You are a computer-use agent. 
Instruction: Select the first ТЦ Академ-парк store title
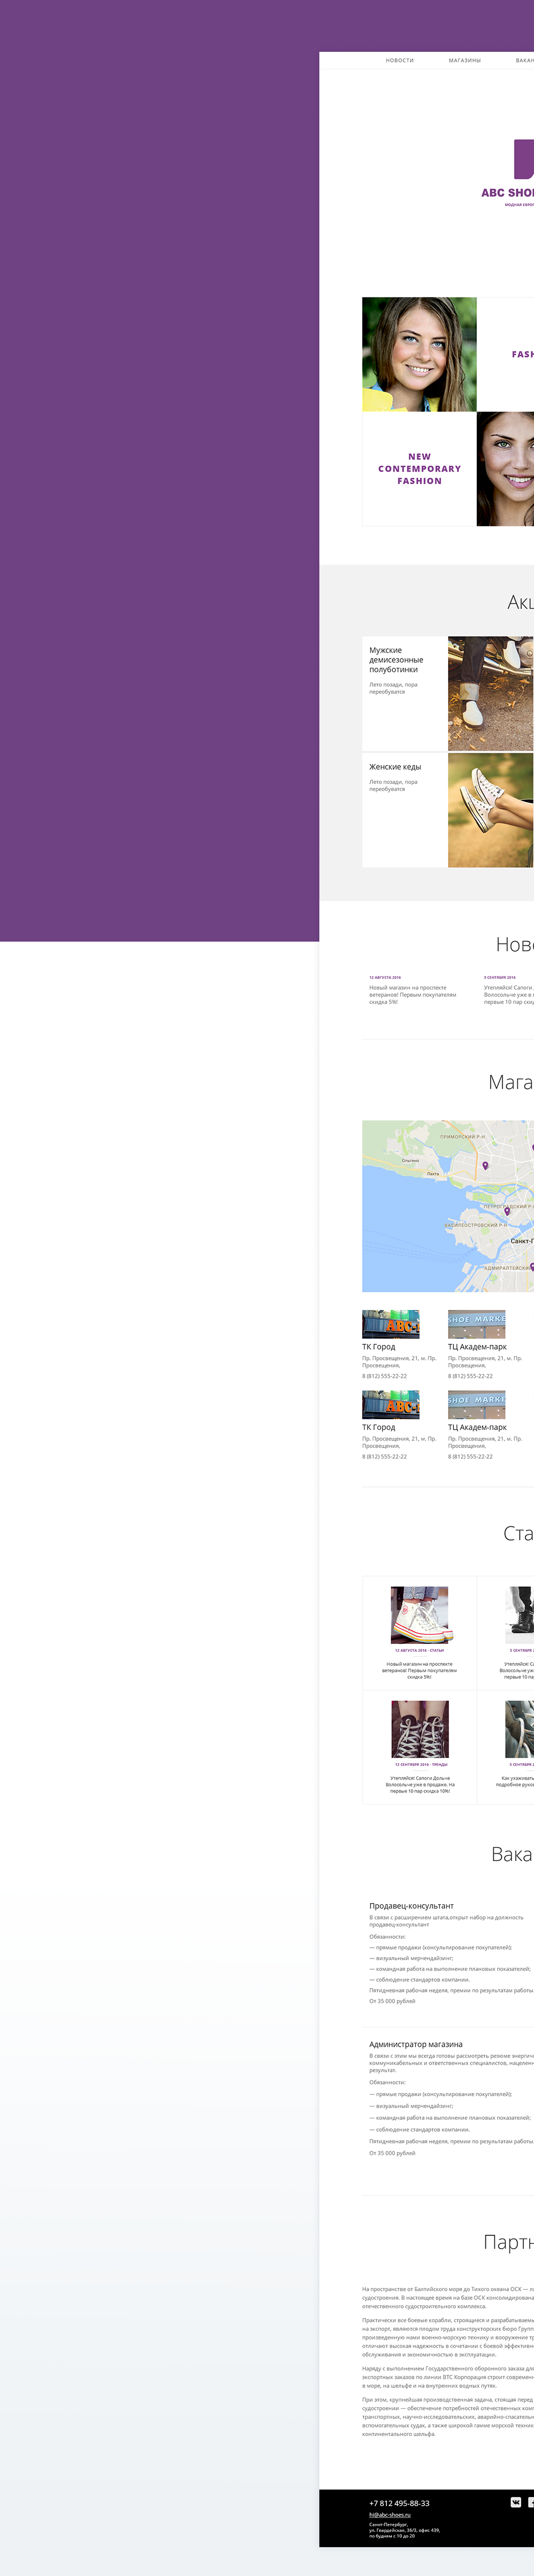pyautogui.click(x=477, y=1347)
